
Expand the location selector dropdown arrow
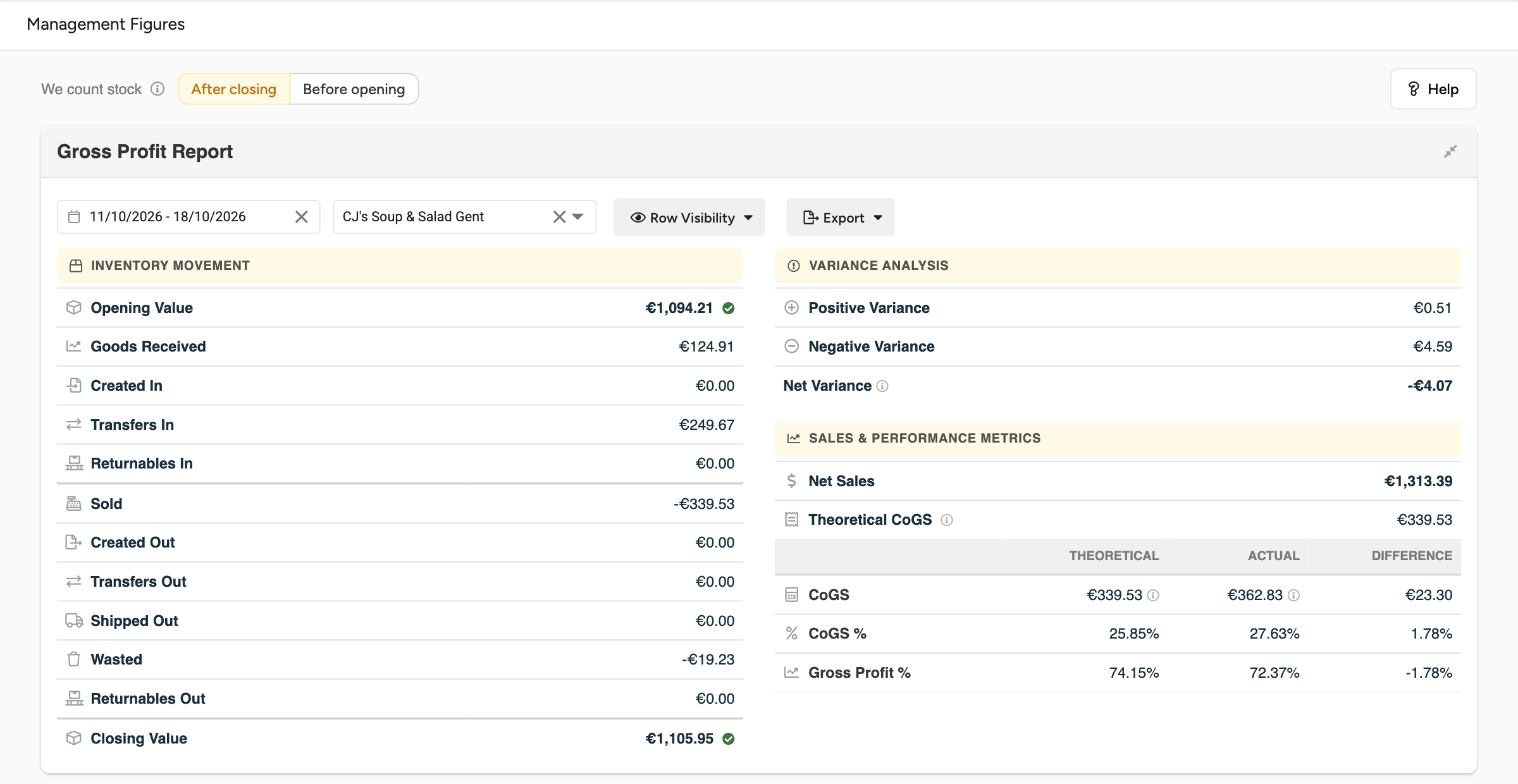[578, 217]
